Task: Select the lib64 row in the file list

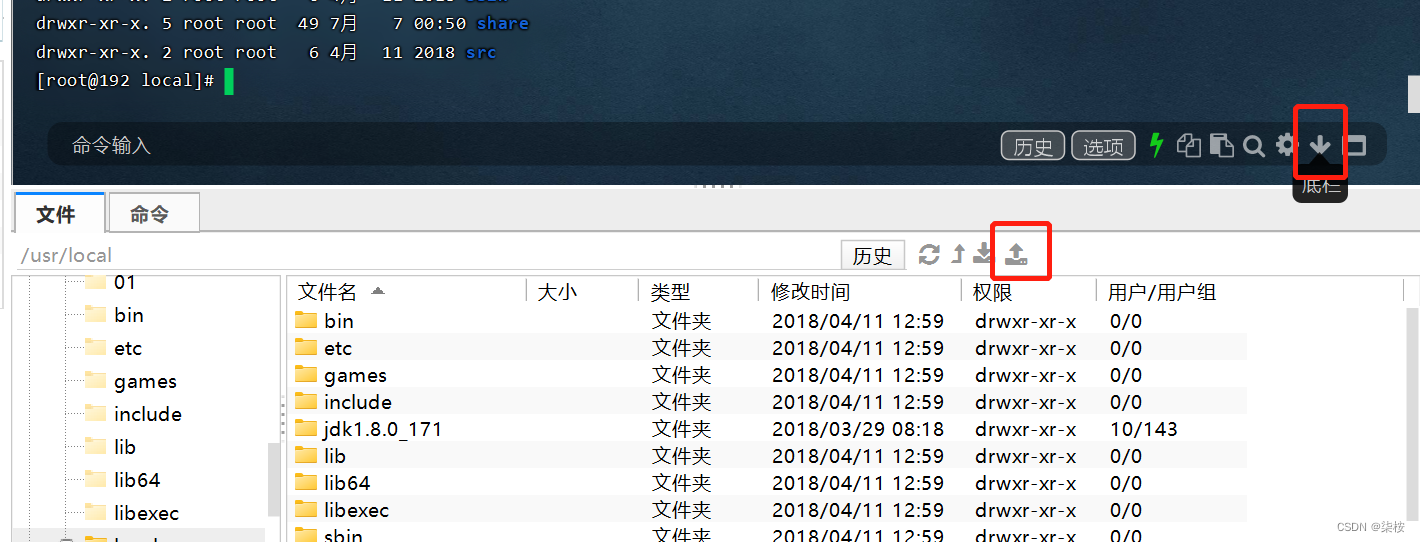Action: tap(768, 483)
